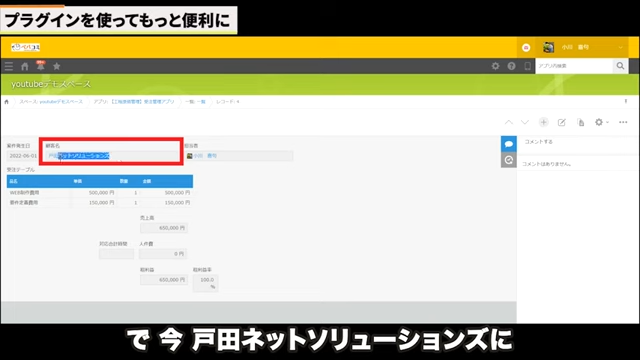Open the three-dot more options menu
Viewport: 640px width, 360px height.
[x=623, y=122]
